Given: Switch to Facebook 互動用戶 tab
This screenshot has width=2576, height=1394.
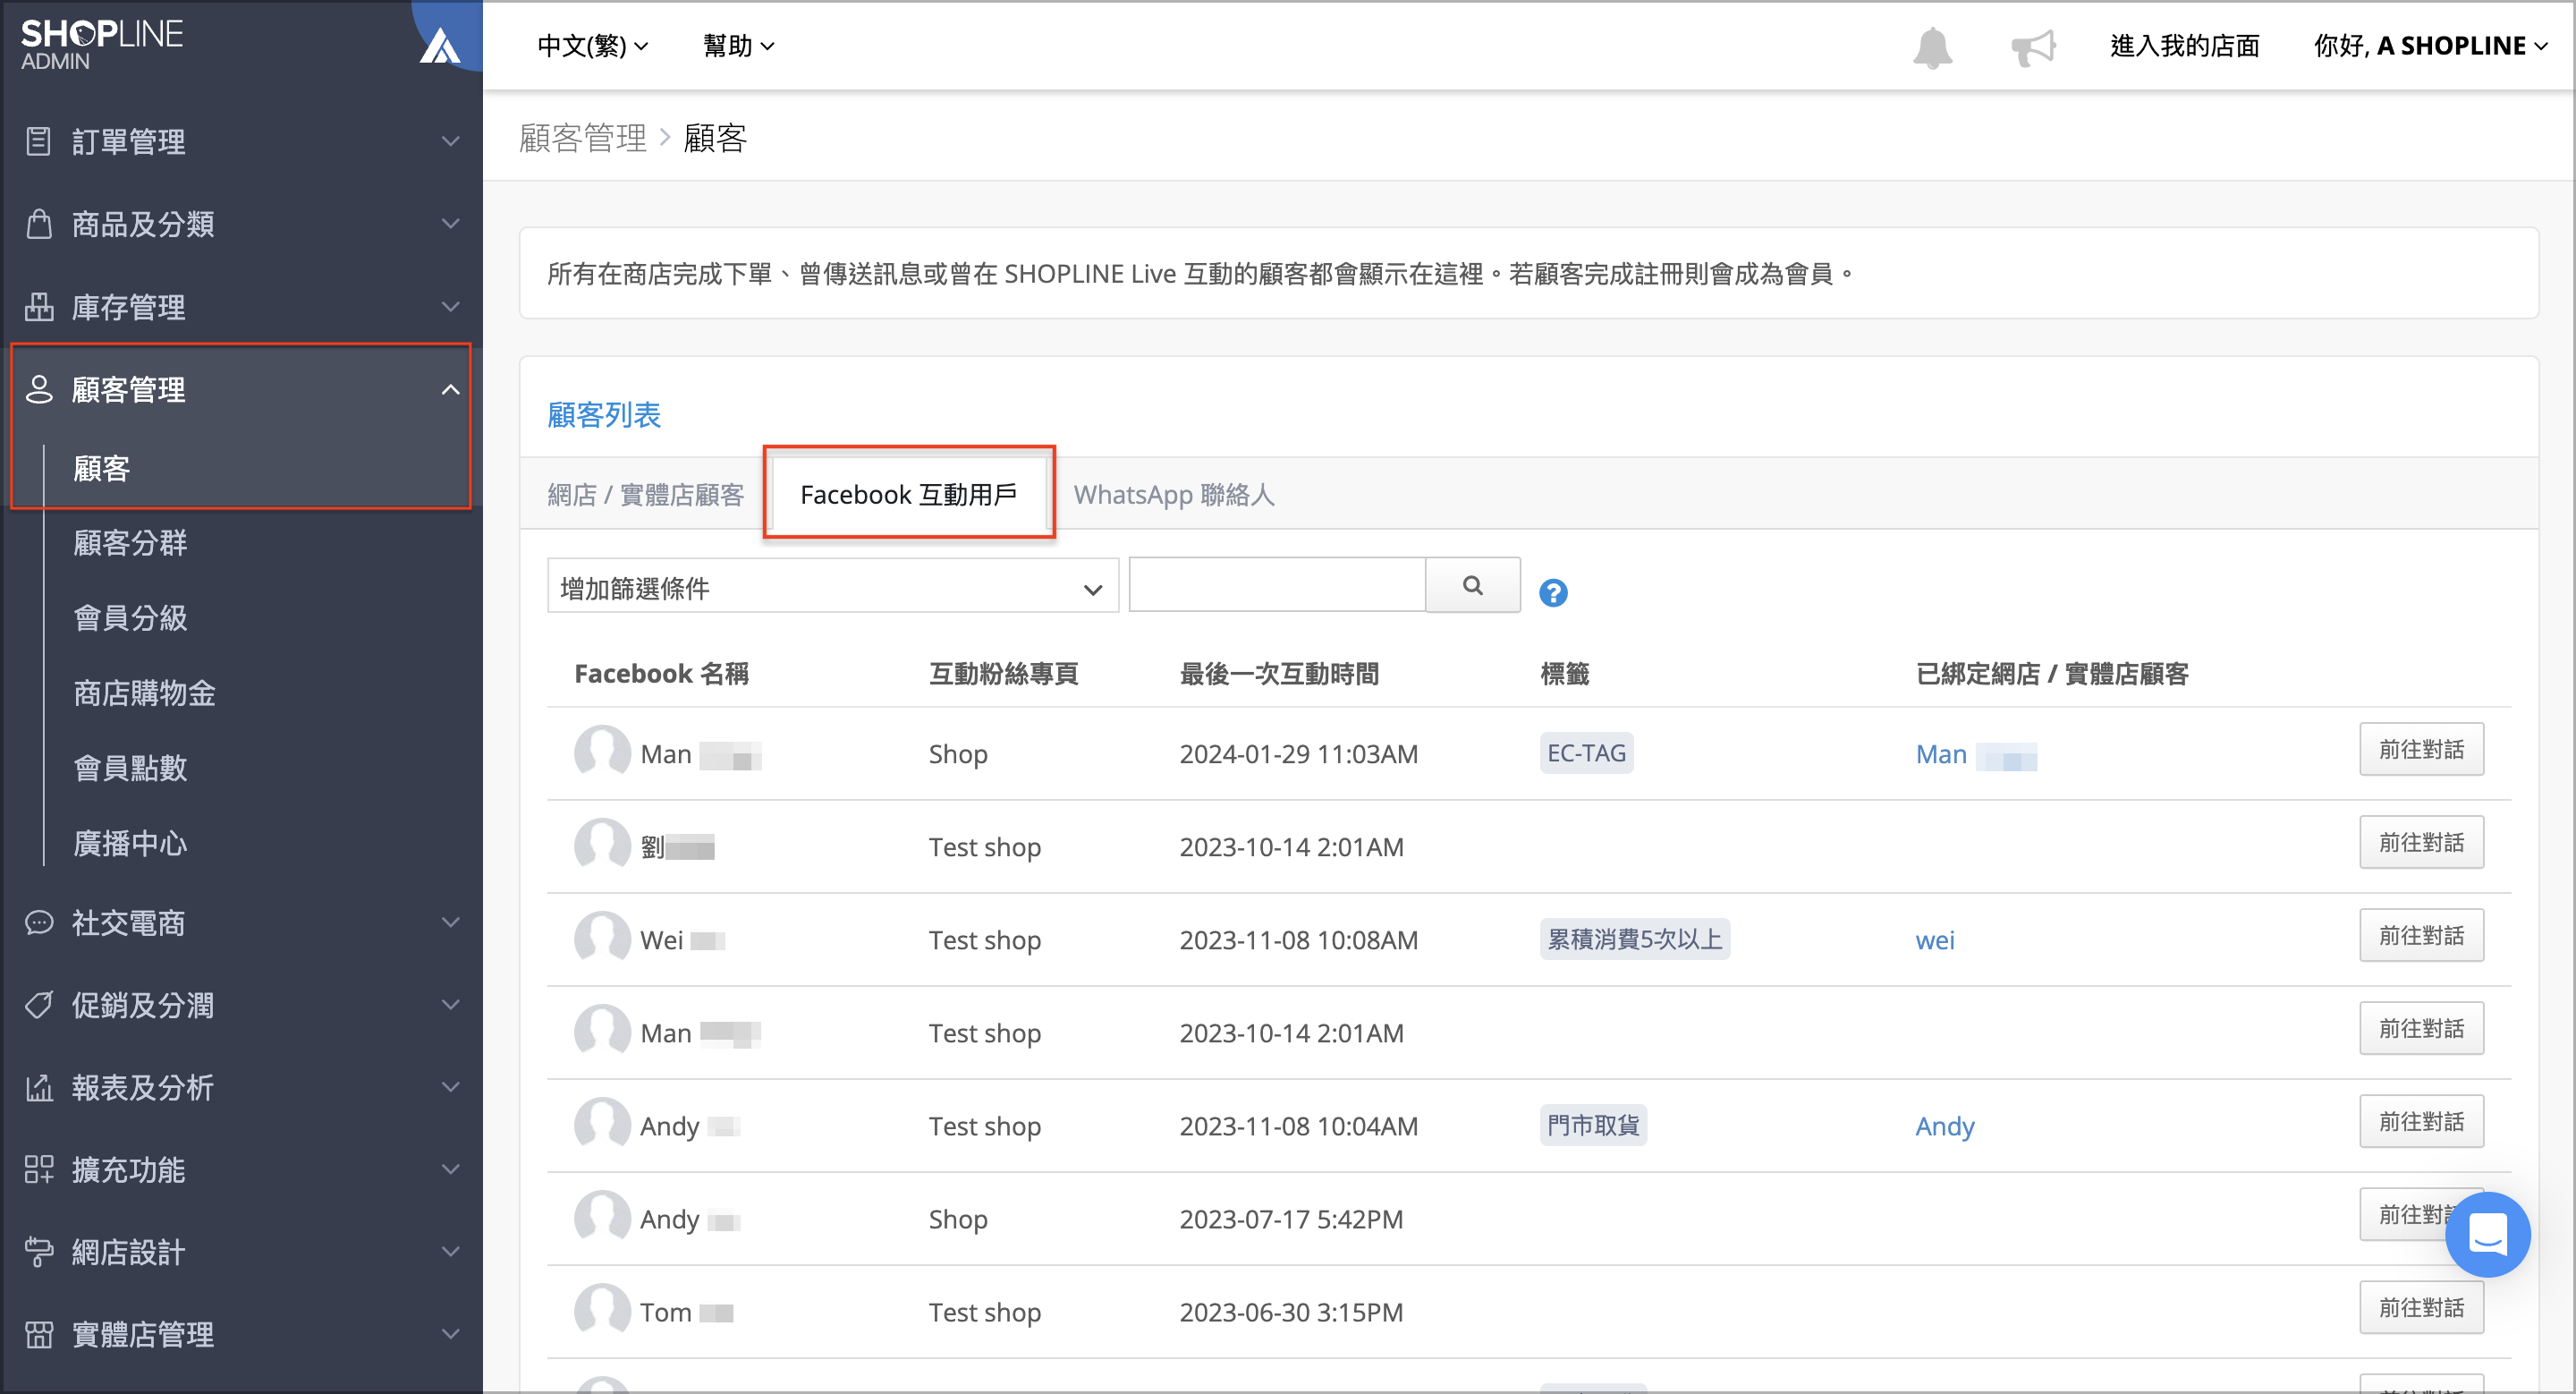Looking at the screenshot, I should pos(908,494).
